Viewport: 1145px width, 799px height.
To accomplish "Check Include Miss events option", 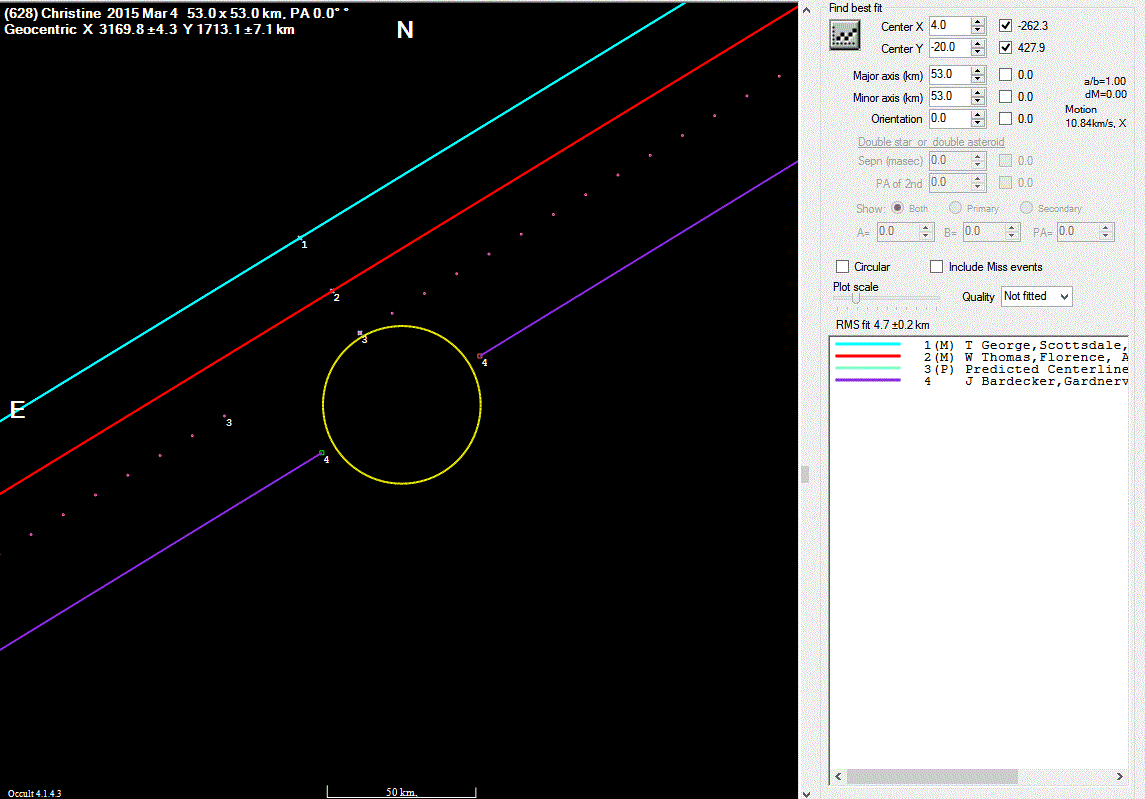I will [x=937, y=267].
